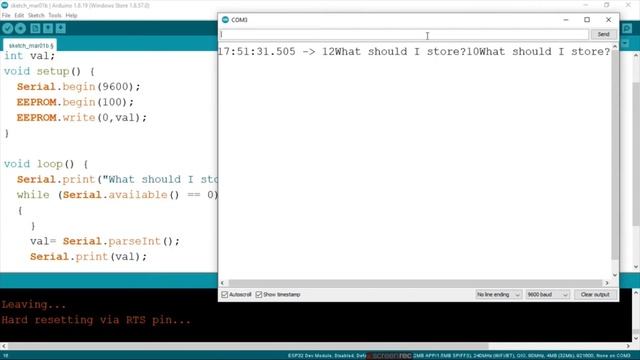Click the Upload sketch arrow icon
Image resolution: width=640 pixels, height=360 pixels.
click(20, 28)
